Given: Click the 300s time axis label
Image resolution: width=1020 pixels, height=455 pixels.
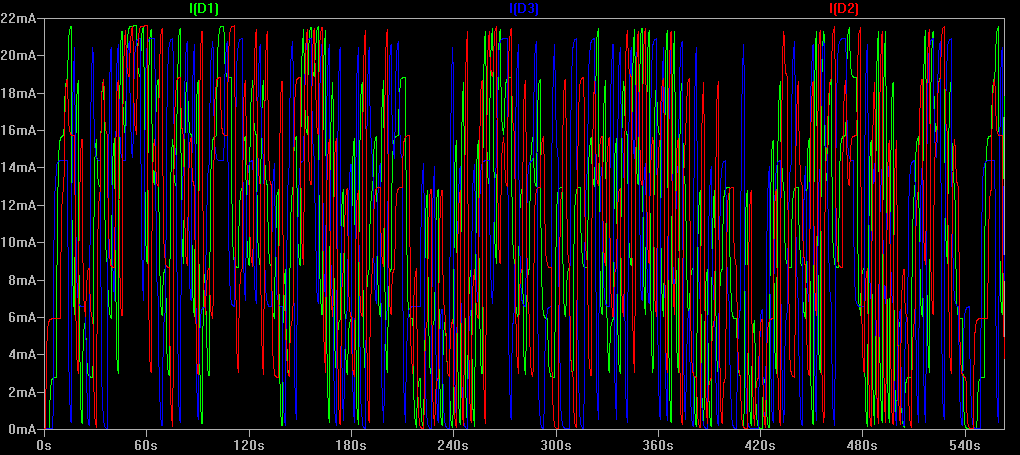Looking at the screenshot, I should (556, 446).
